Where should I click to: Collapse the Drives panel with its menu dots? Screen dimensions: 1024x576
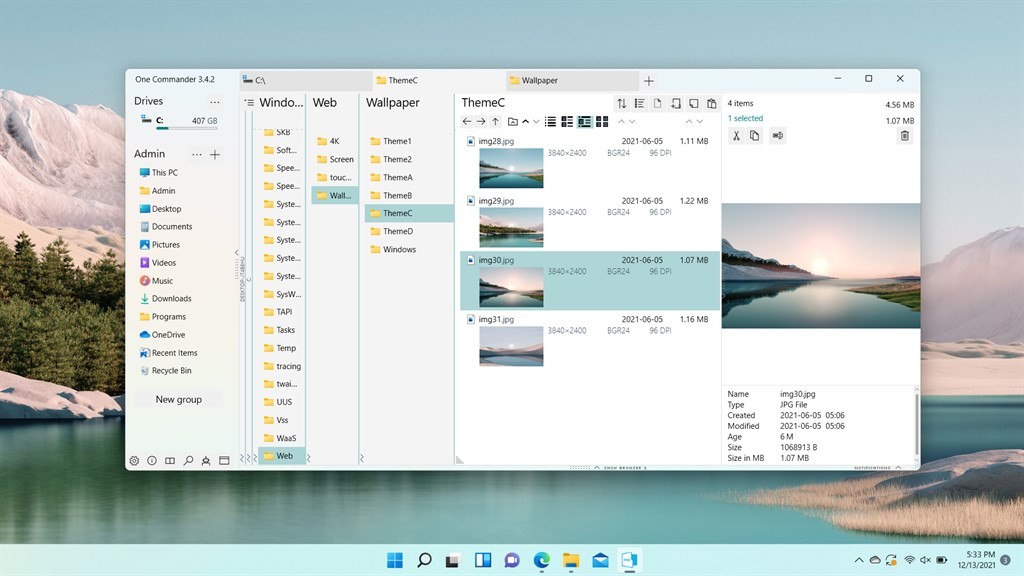tap(214, 103)
